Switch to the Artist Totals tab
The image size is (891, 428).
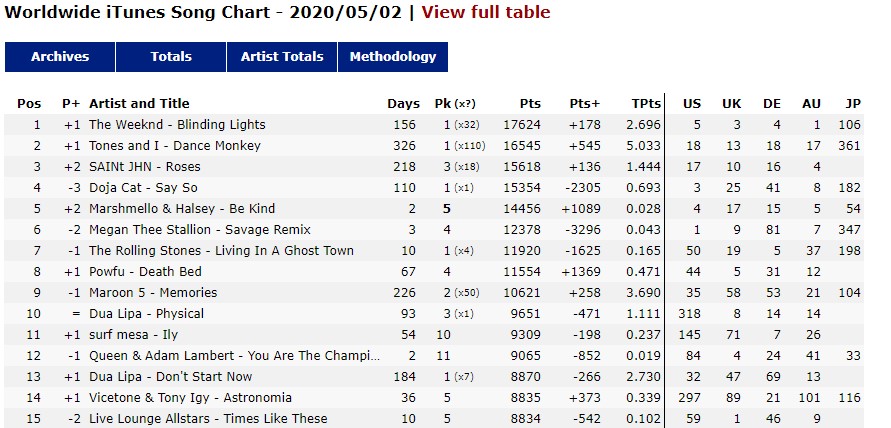click(x=282, y=57)
